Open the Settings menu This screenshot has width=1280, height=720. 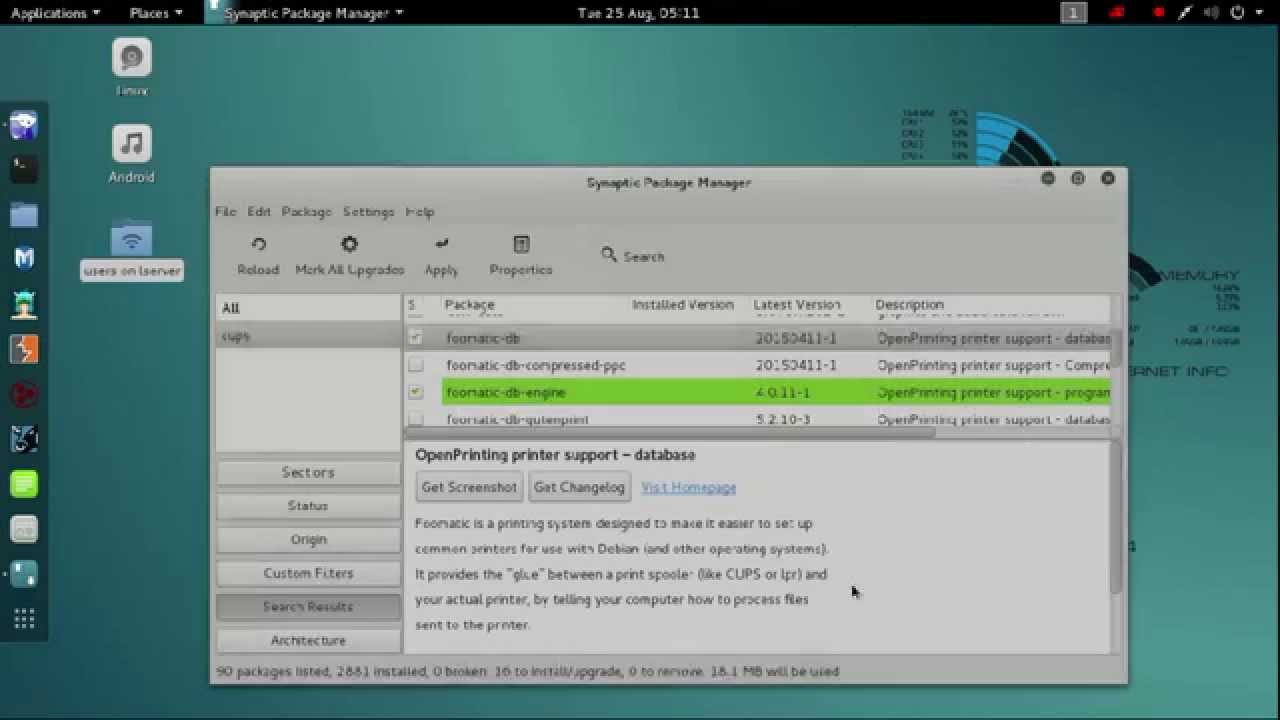tap(368, 212)
